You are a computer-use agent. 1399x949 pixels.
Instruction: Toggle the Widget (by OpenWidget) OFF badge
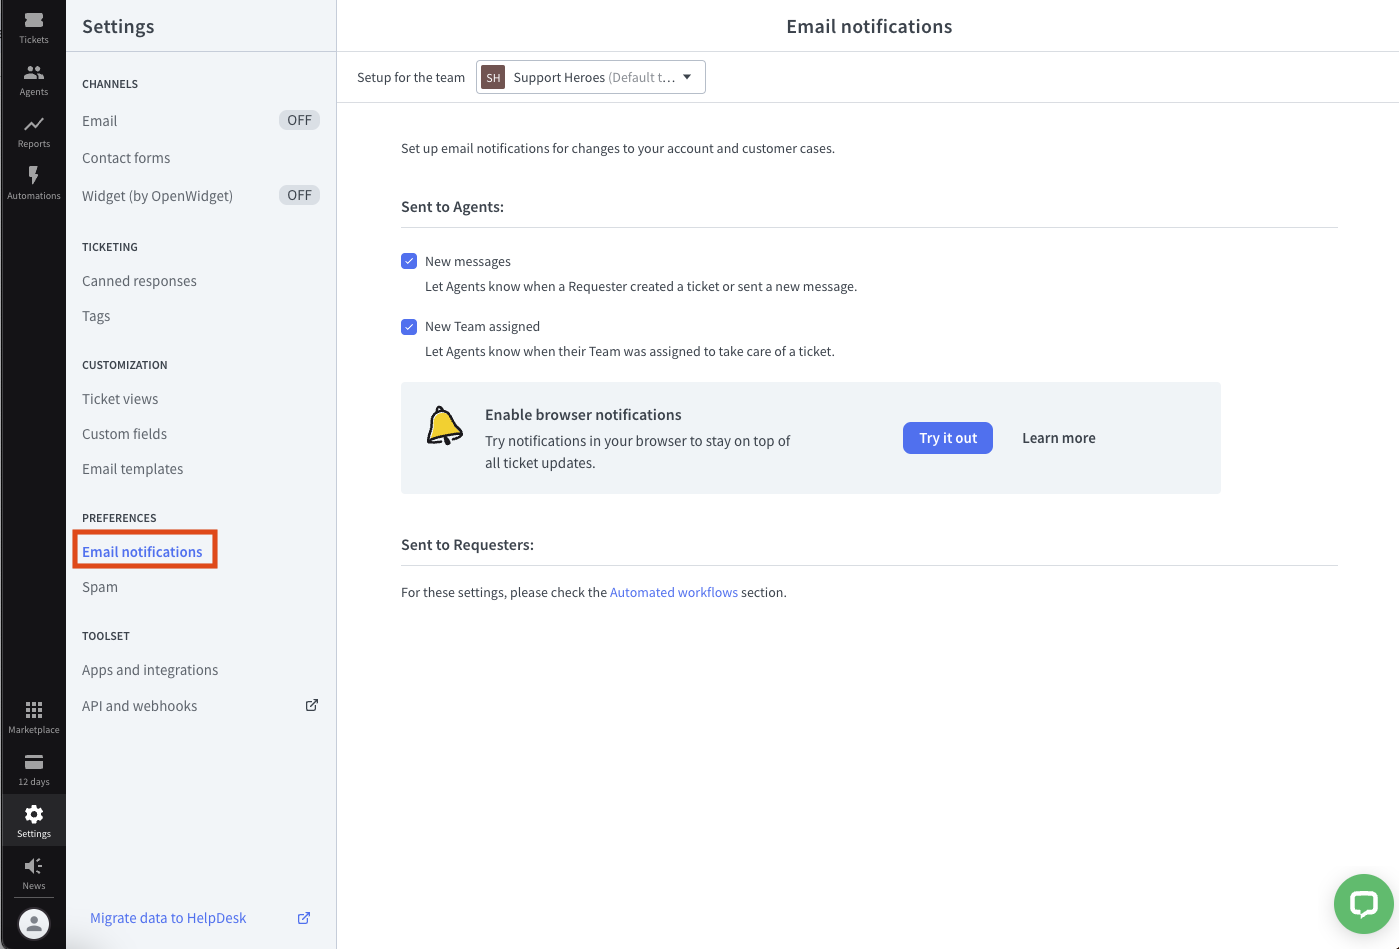(299, 195)
